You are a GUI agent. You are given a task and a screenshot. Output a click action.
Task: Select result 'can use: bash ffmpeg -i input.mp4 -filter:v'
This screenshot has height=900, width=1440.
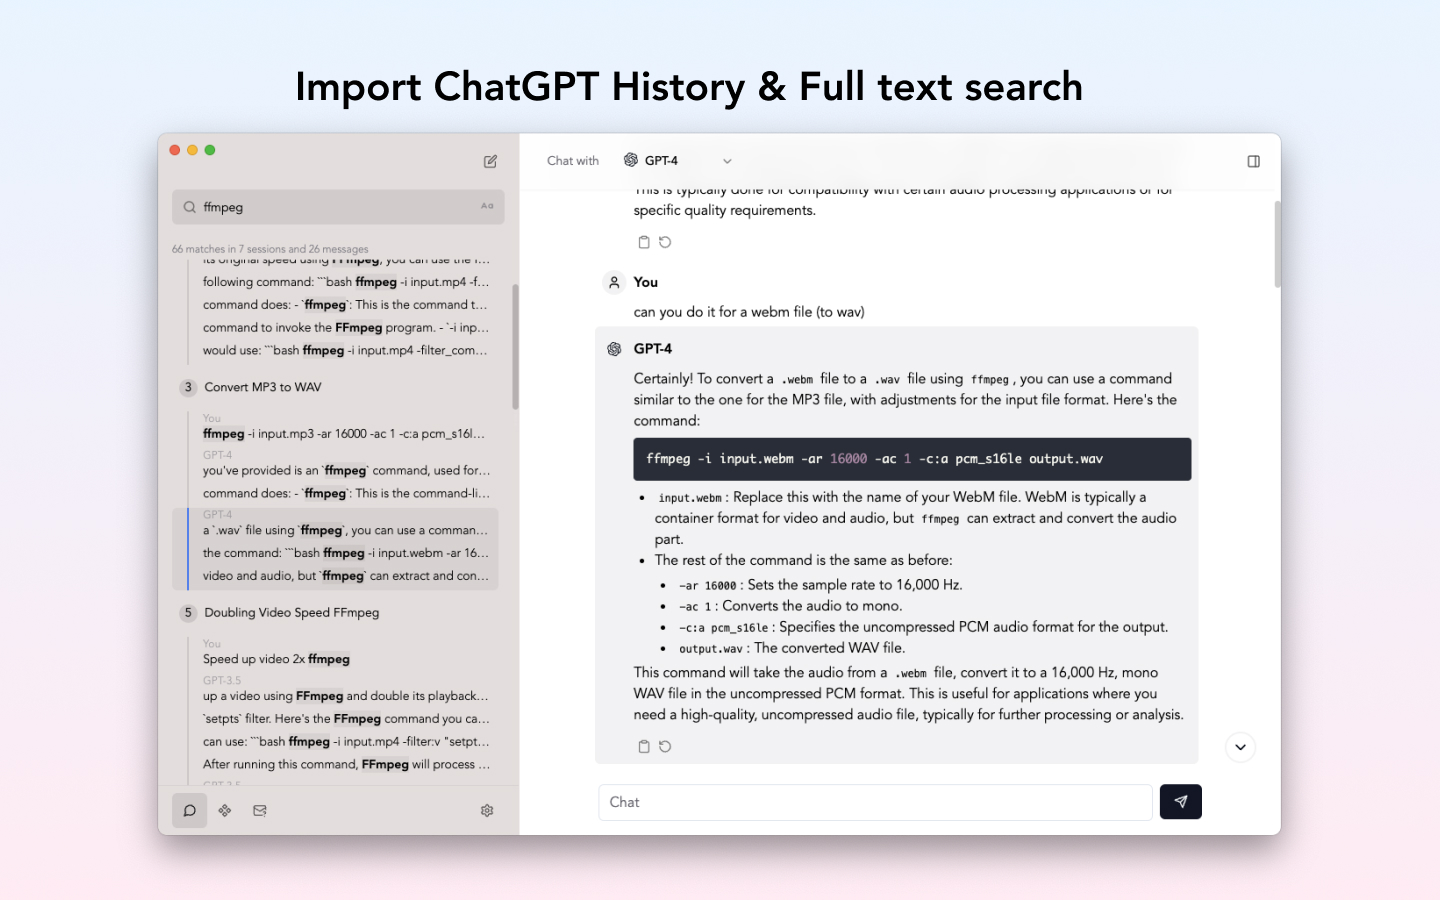coord(346,742)
